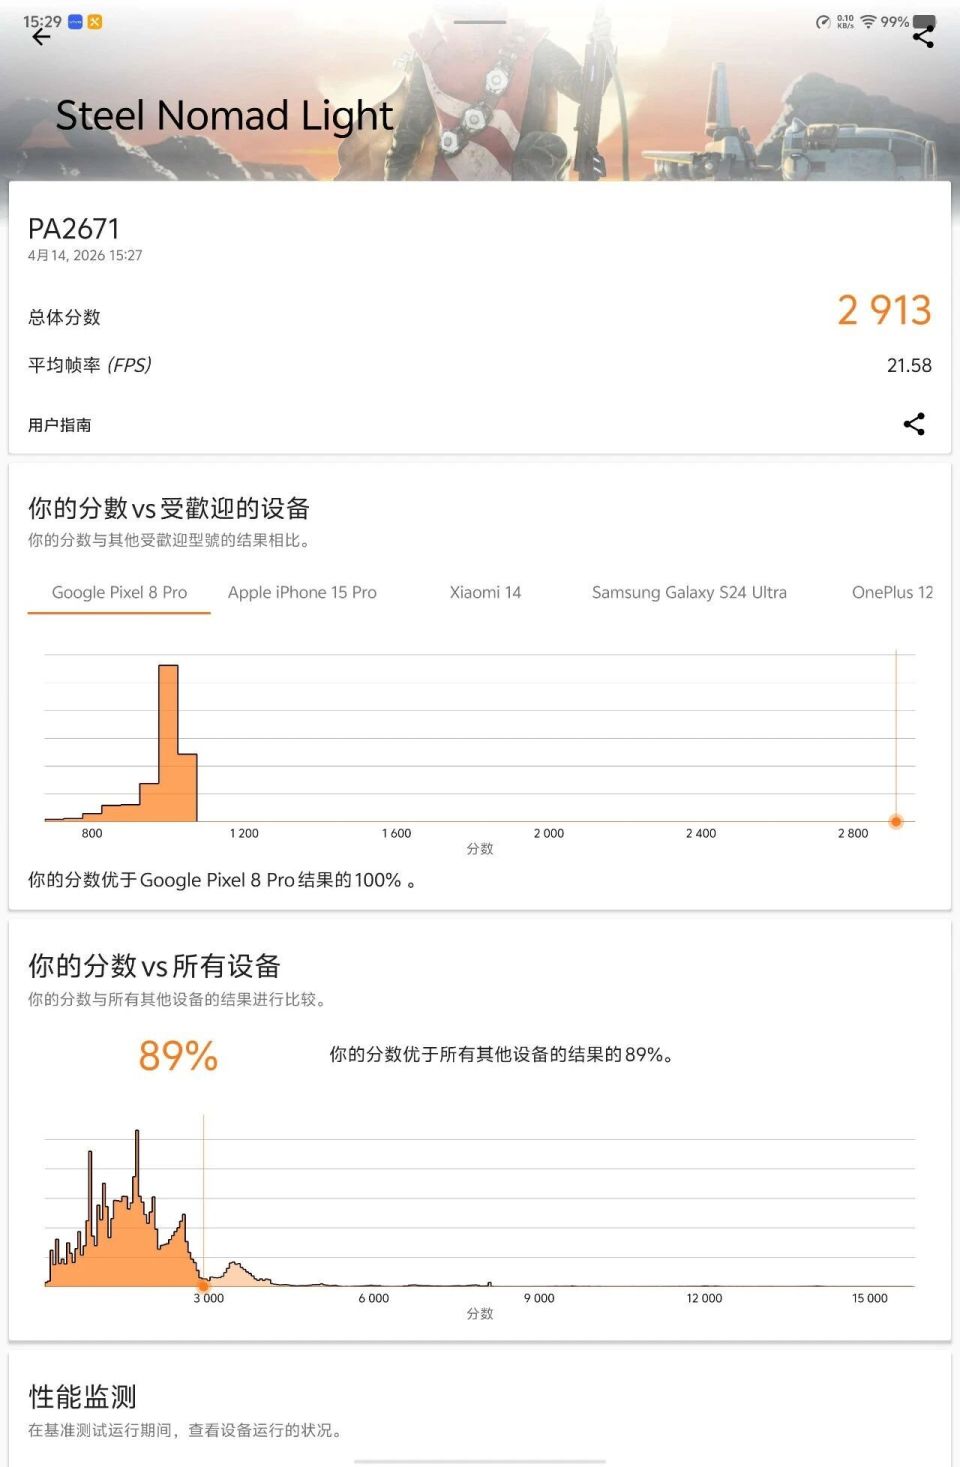
Task: Tap the 99% battery percentage
Action: tap(894, 21)
